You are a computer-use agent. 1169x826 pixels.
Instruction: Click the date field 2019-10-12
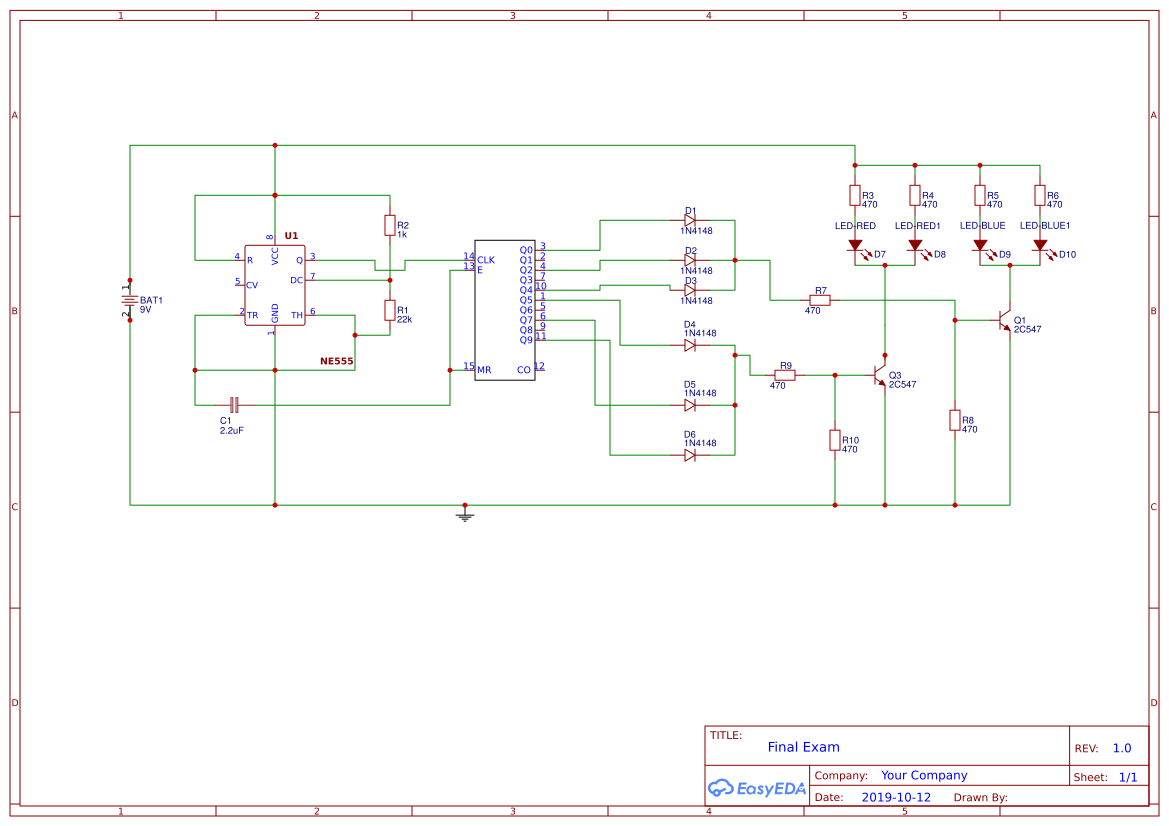895,798
